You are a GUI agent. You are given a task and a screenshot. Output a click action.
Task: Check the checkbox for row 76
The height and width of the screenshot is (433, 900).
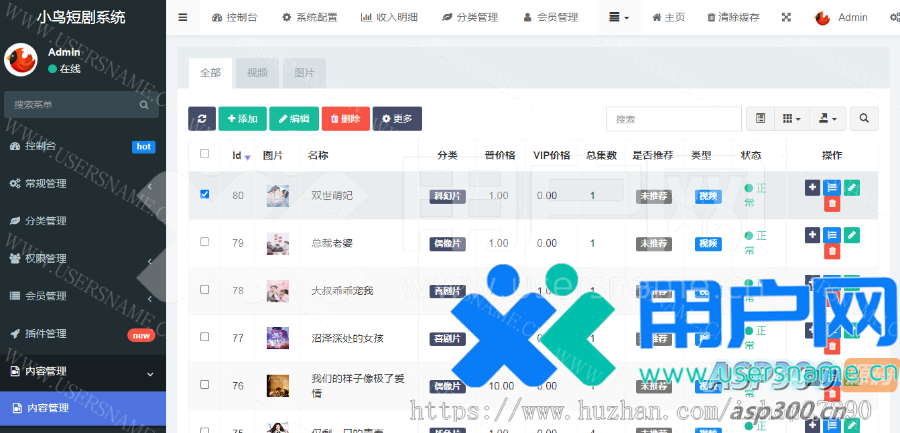click(x=204, y=385)
